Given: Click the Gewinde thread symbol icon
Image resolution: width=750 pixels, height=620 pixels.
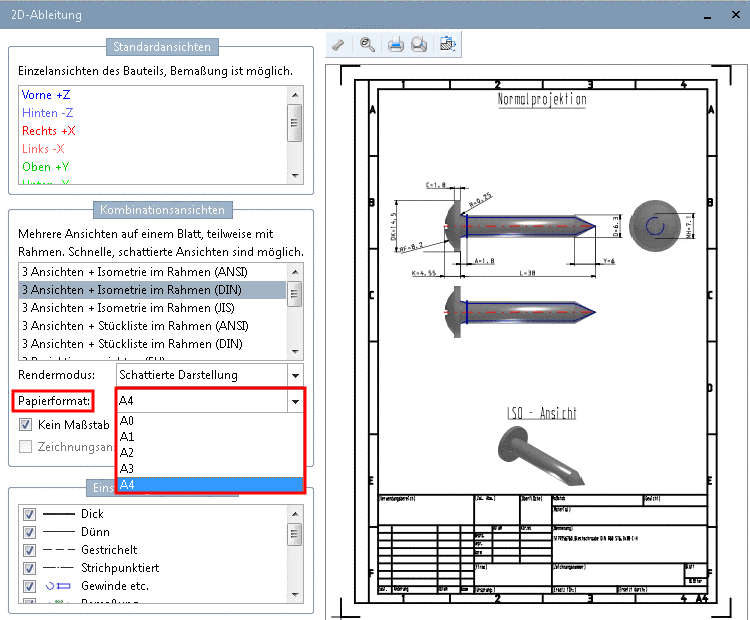Looking at the screenshot, I should pyautogui.click(x=60, y=586).
